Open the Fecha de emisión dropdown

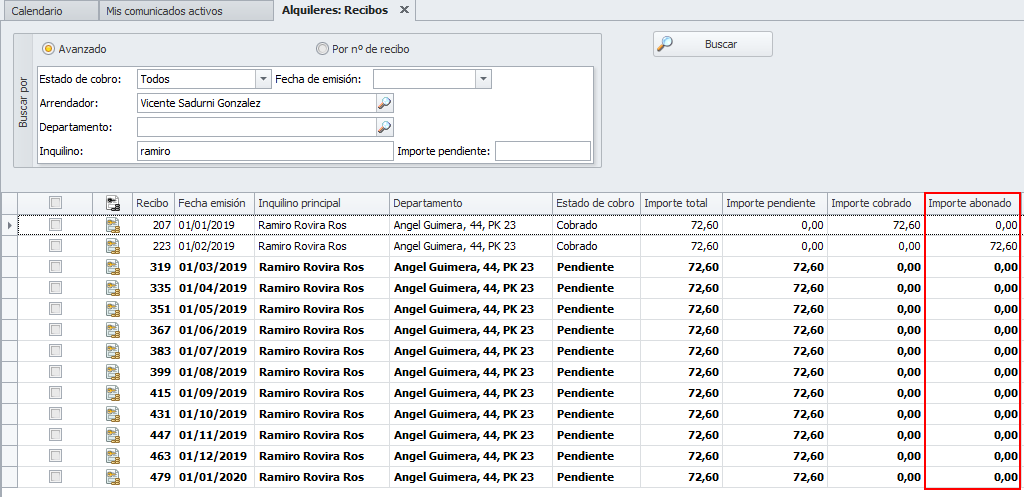pos(483,79)
